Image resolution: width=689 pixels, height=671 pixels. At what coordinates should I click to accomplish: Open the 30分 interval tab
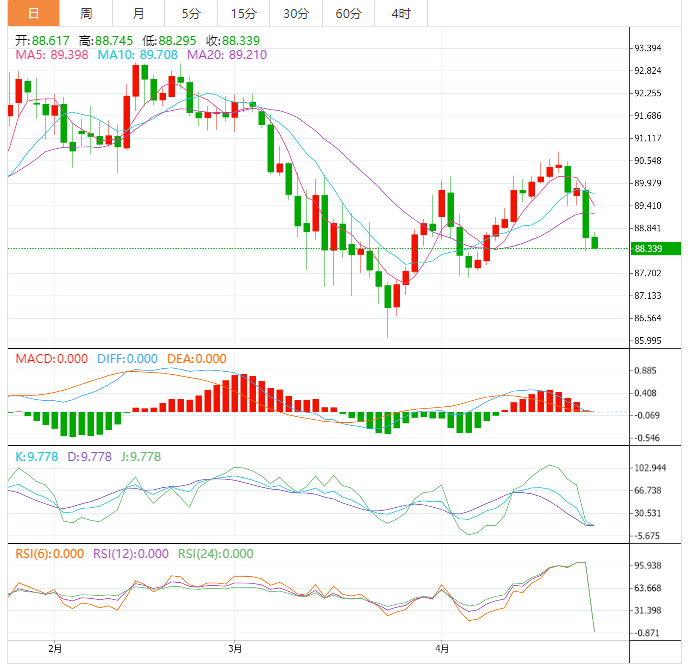(x=296, y=13)
